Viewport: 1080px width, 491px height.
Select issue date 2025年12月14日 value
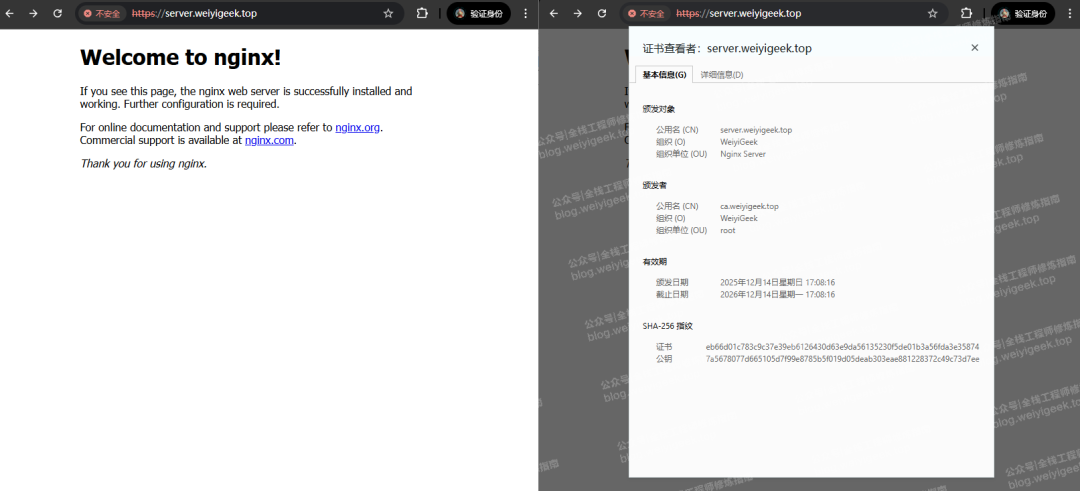point(778,282)
